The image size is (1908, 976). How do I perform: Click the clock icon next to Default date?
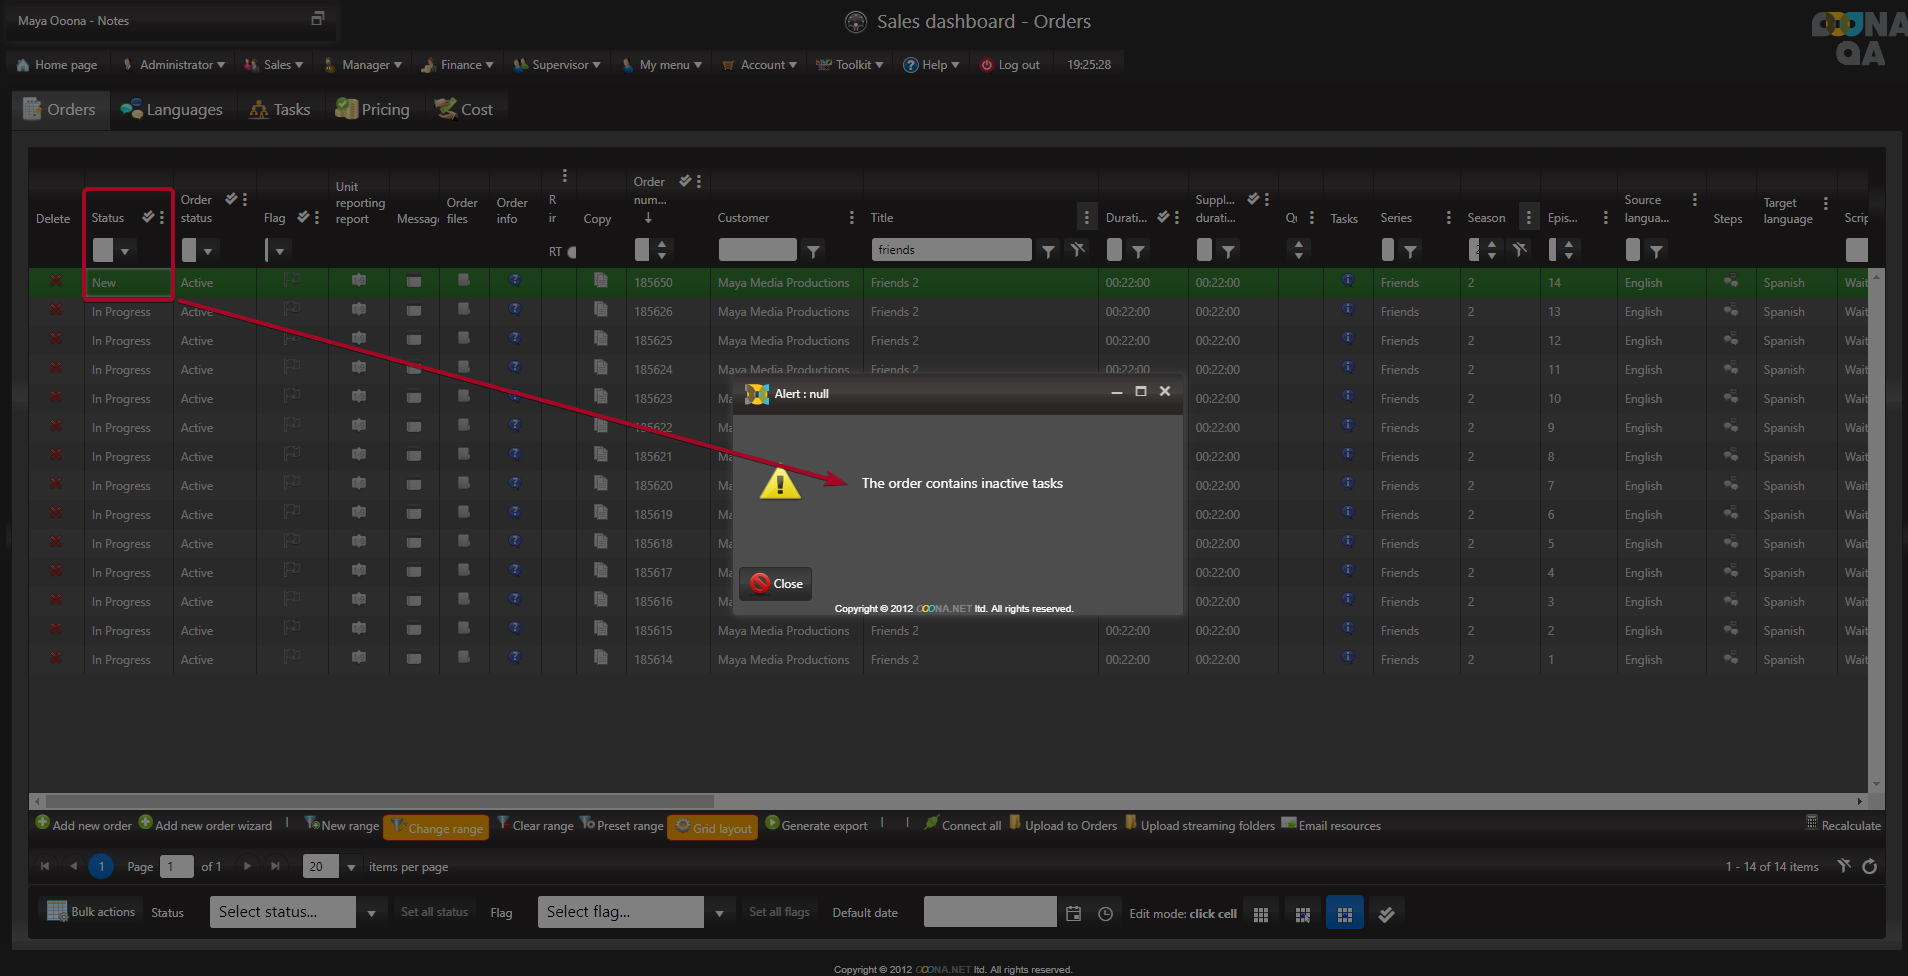tap(1105, 913)
